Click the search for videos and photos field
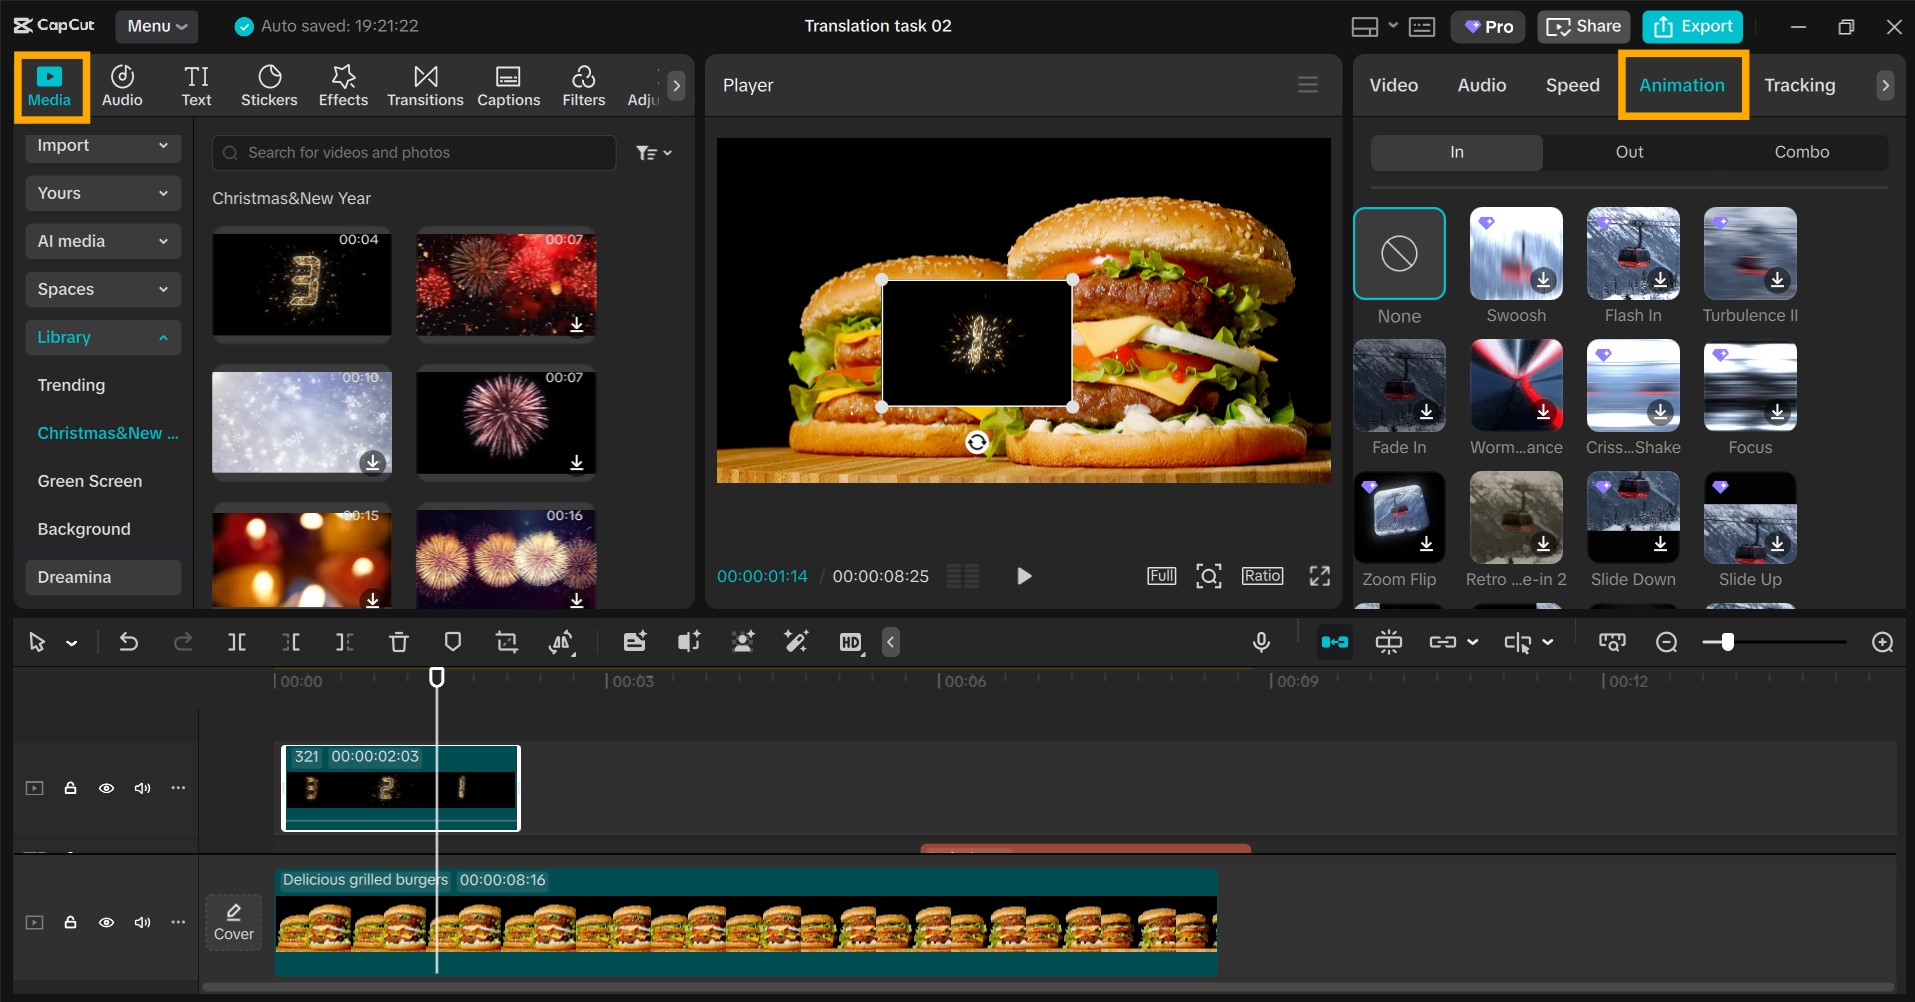Screen dimensions: 1915x1002 (414, 153)
